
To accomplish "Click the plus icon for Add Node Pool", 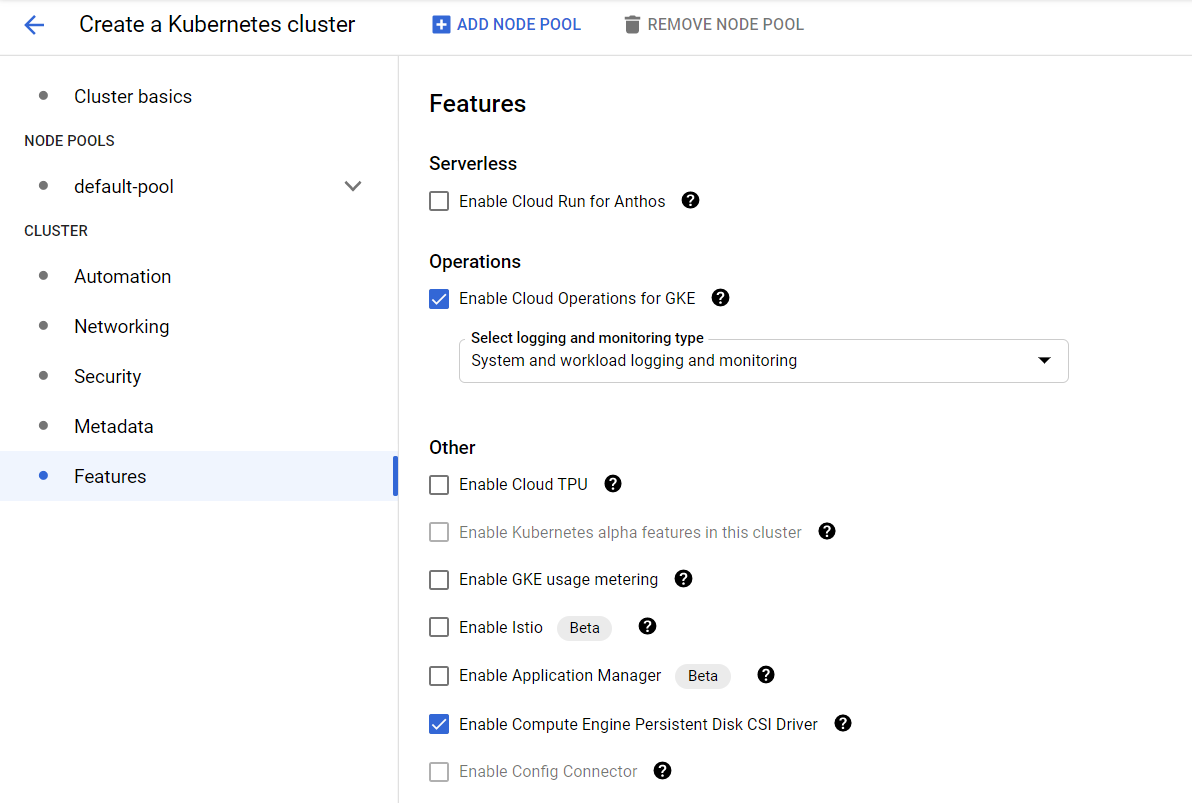I will point(441,24).
